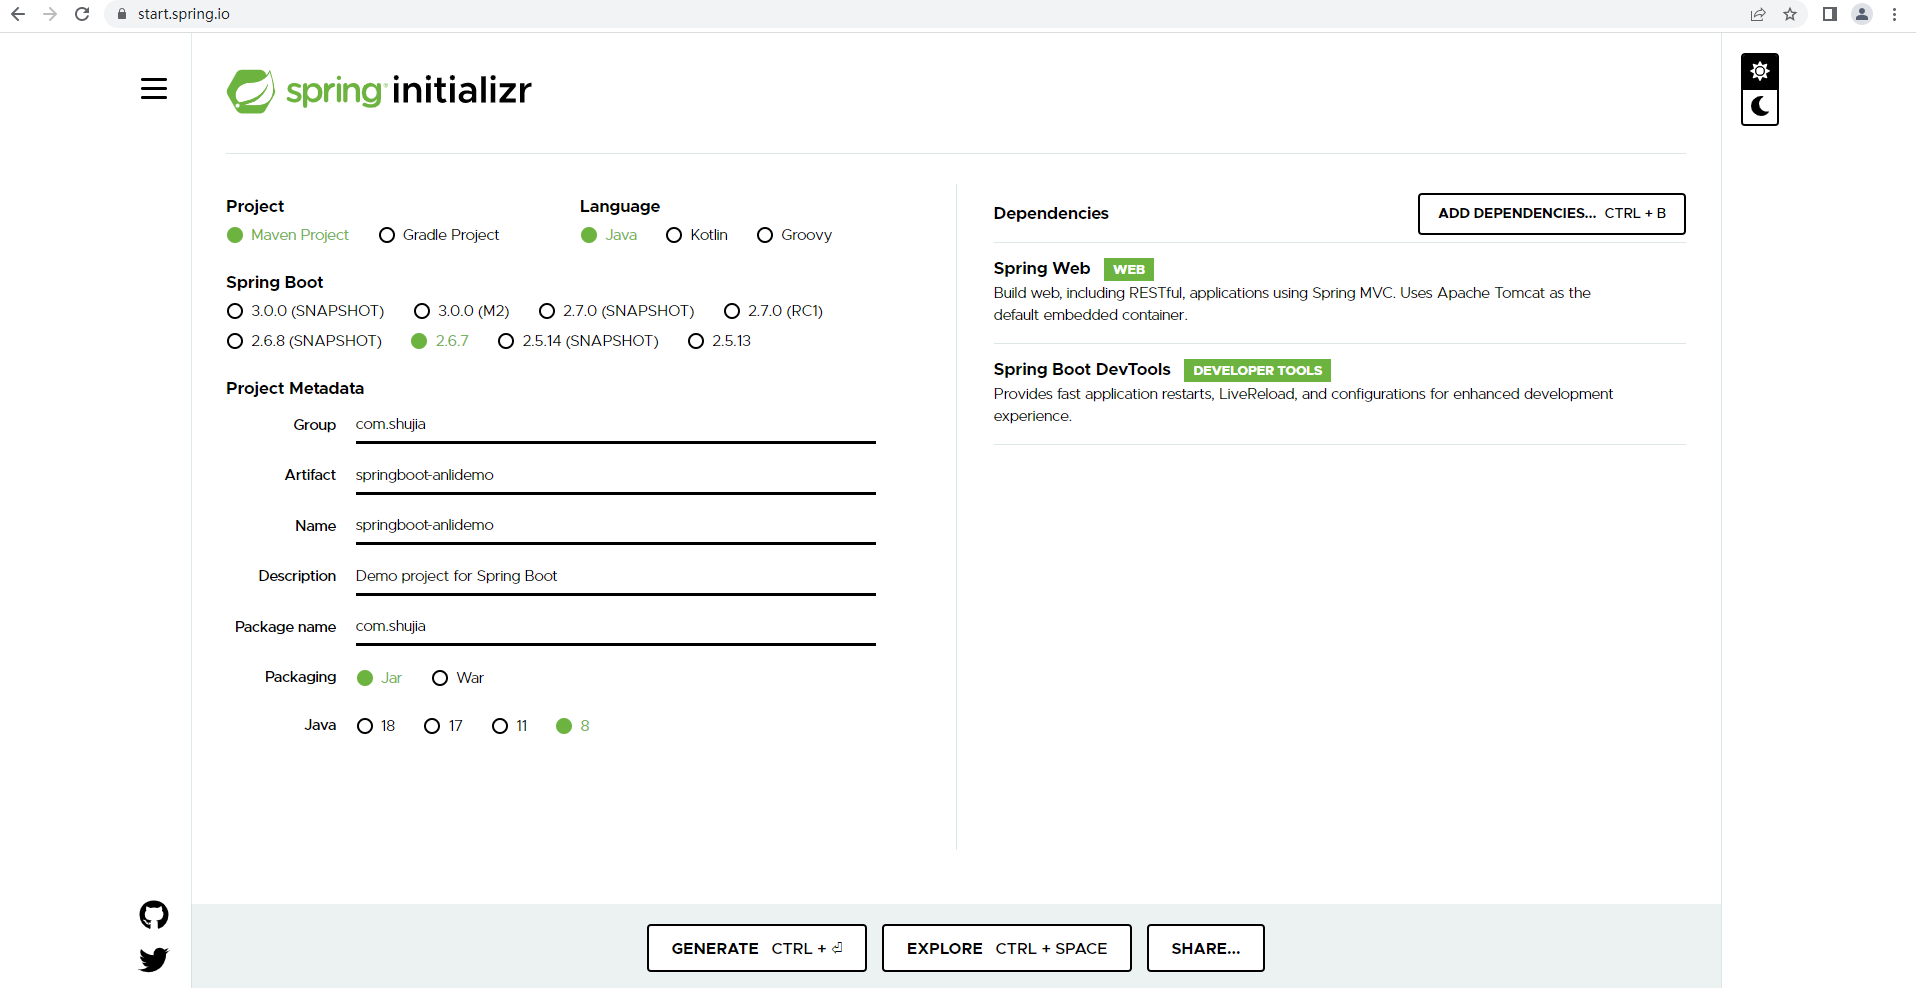This screenshot has width=1916, height=988.
Task: Click the Spring Web dependency entry
Action: click(1340, 292)
